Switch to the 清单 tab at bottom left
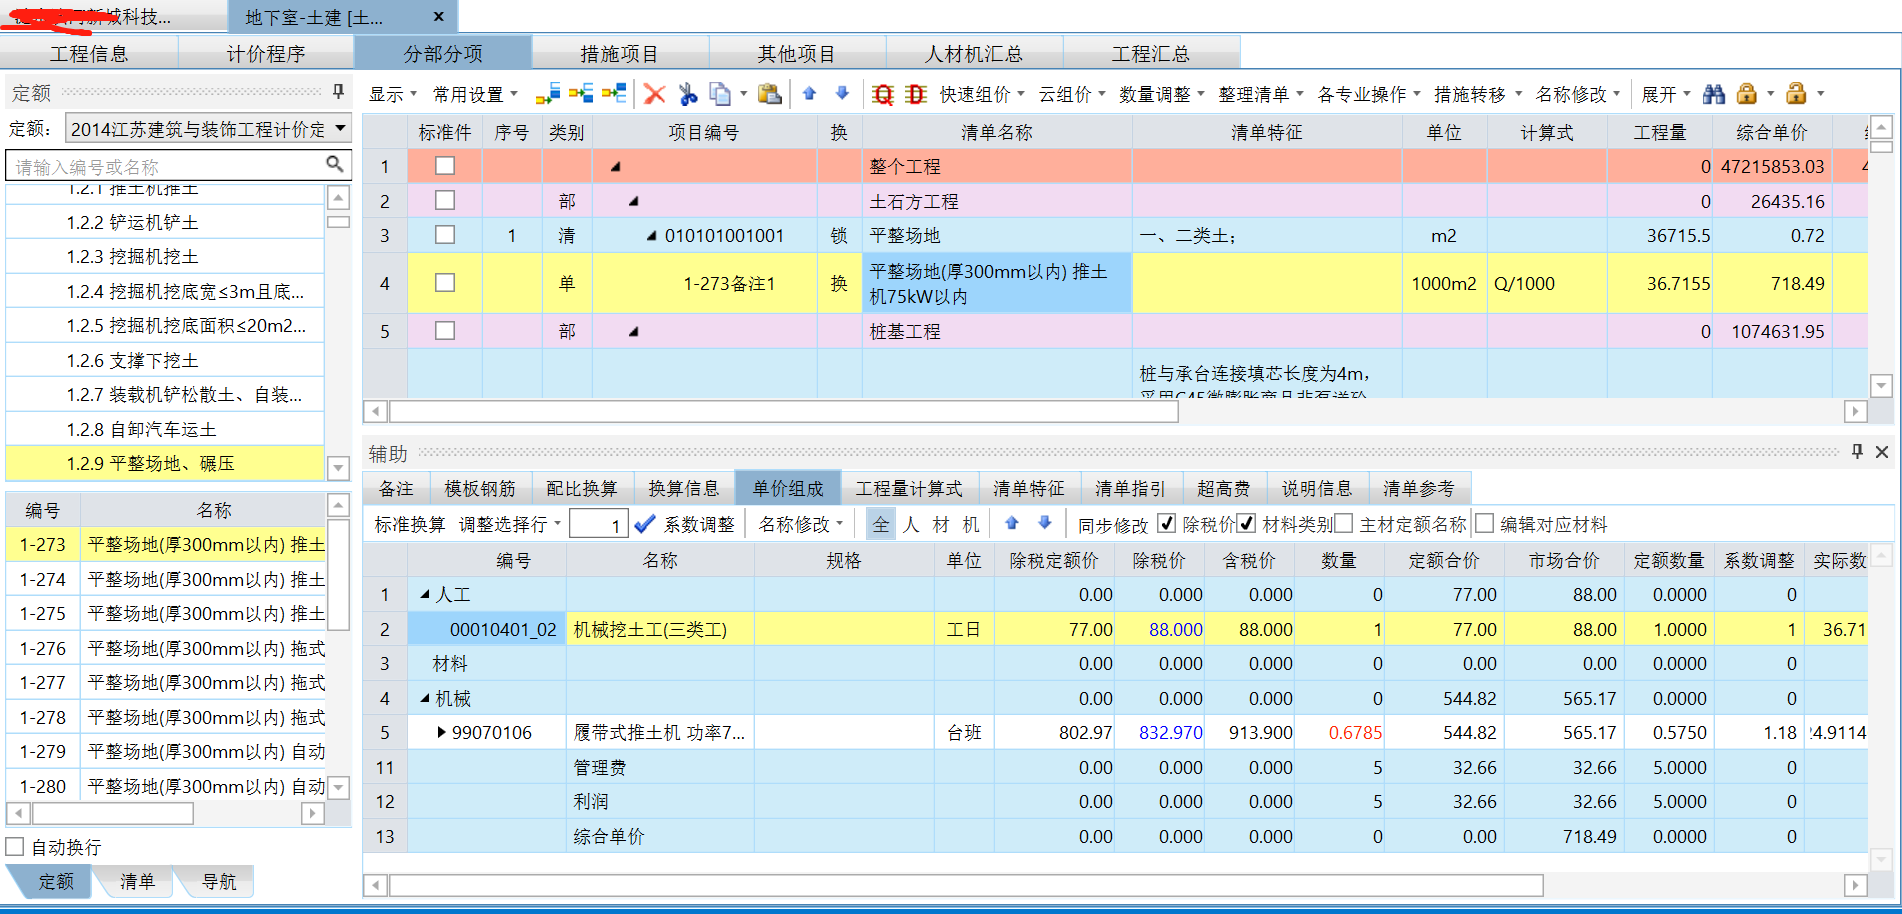The image size is (1902, 914). tap(137, 881)
